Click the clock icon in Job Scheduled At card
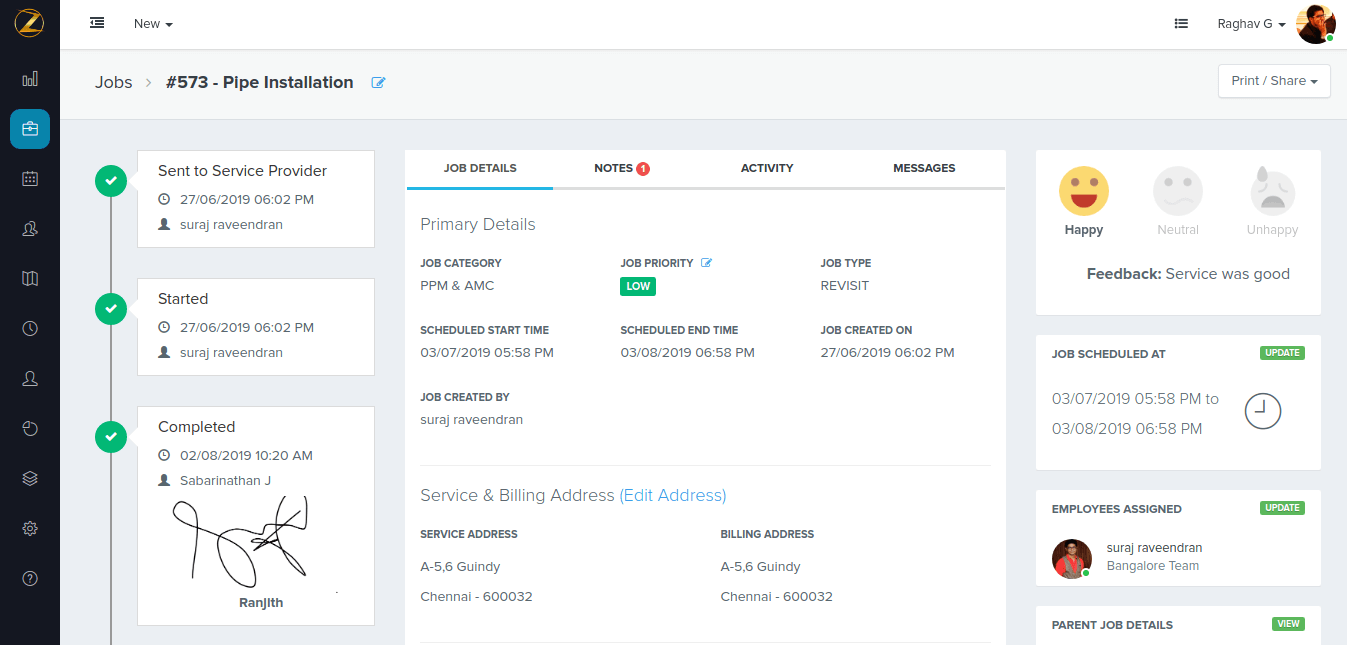This screenshot has width=1347, height=645. [1262, 411]
